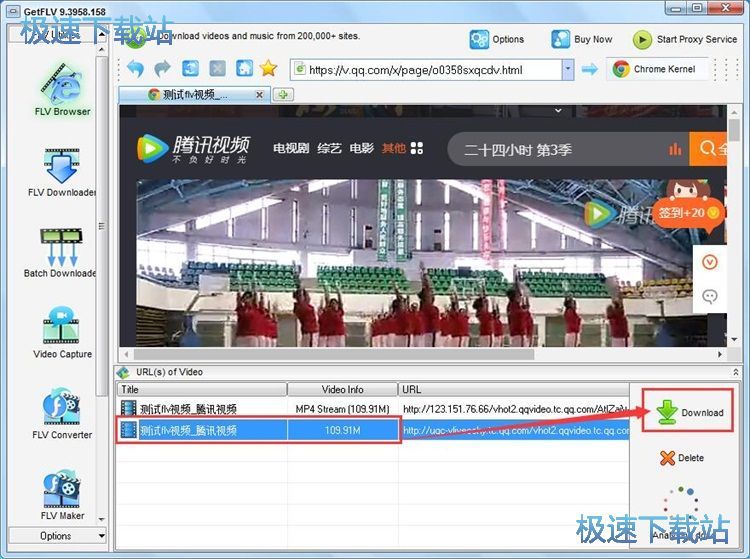This screenshot has width=750, height=559.
Task: Open the FLV Downloader tool
Action: [61, 173]
